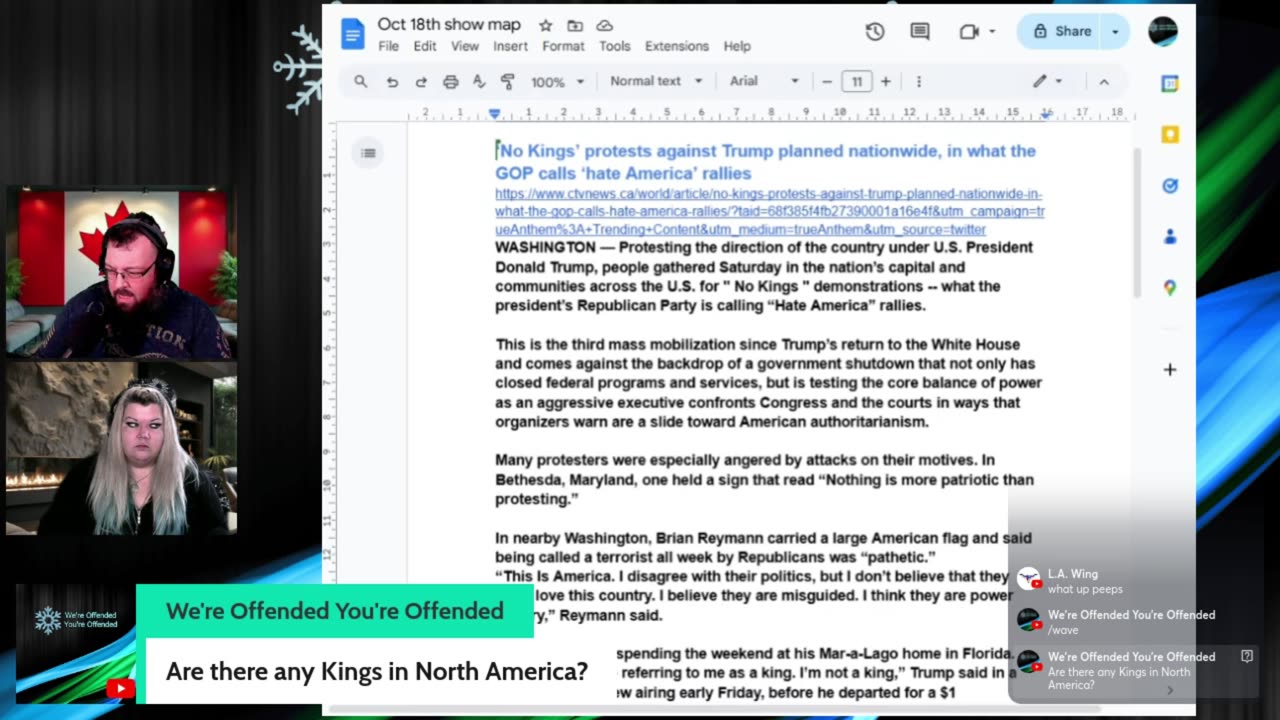Select the male host webcam feed

click(x=121, y=274)
